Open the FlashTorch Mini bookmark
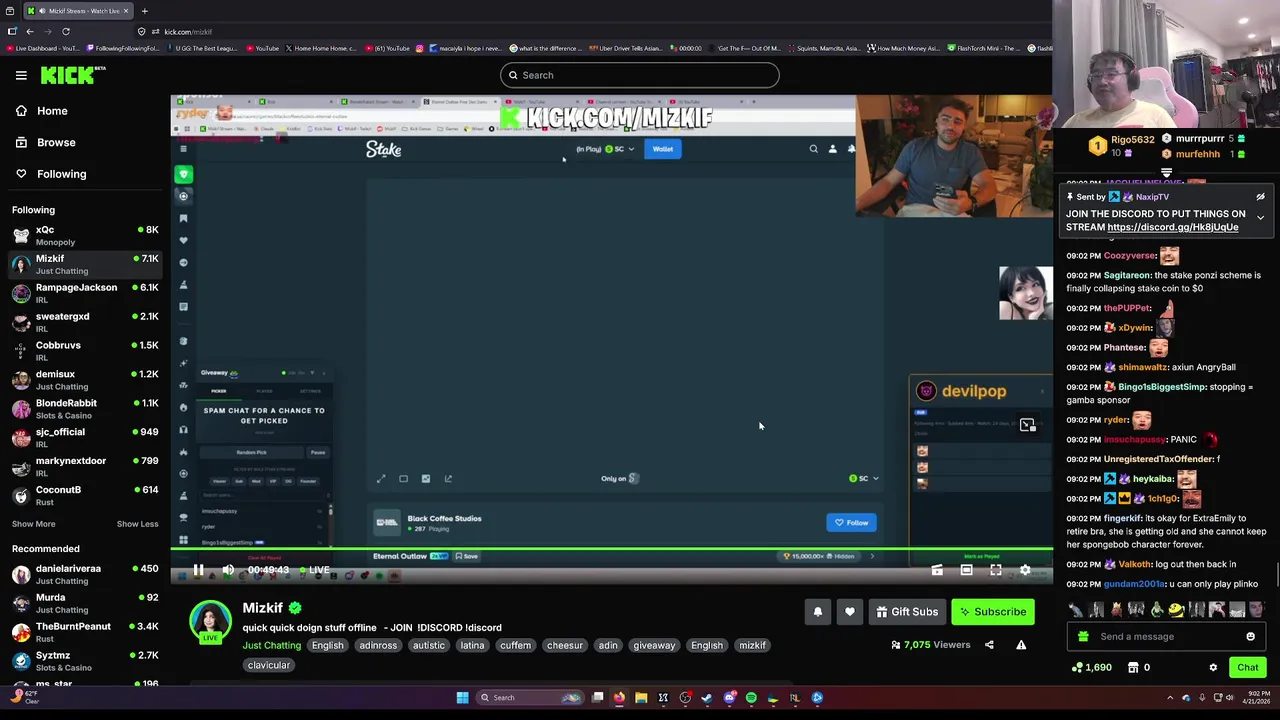The height and width of the screenshot is (720, 1280). click(x=982, y=48)
